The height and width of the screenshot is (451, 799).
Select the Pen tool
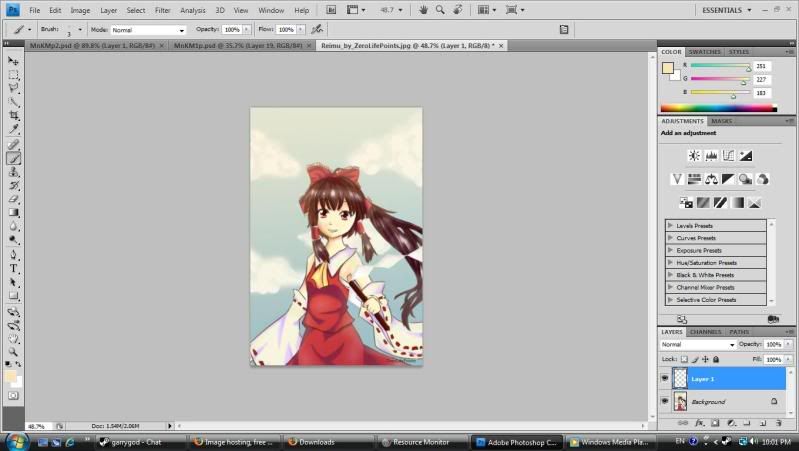click(x=13, y=254)
